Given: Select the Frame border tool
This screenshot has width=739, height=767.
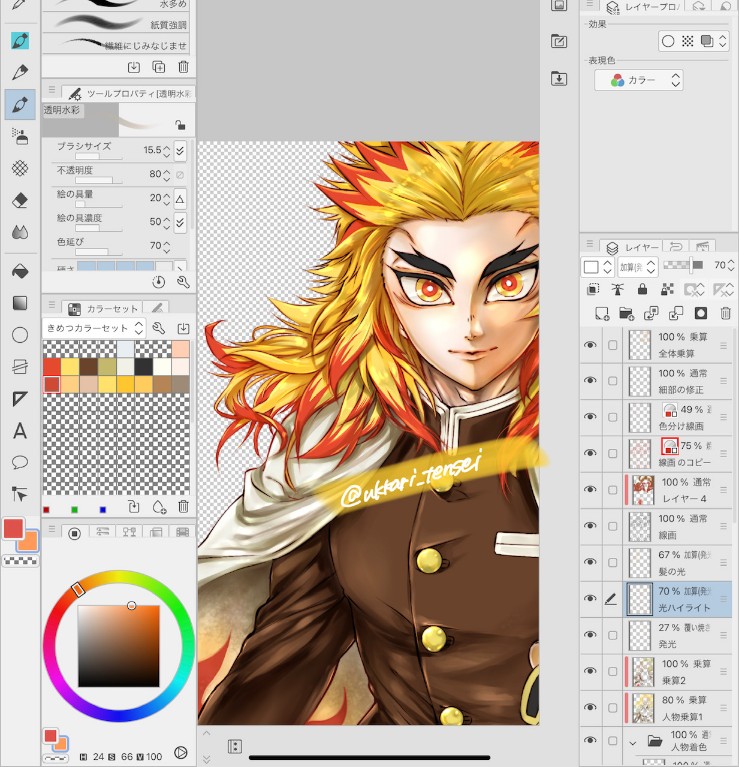Looking at the screenshot, I should (x=20, y=367).
